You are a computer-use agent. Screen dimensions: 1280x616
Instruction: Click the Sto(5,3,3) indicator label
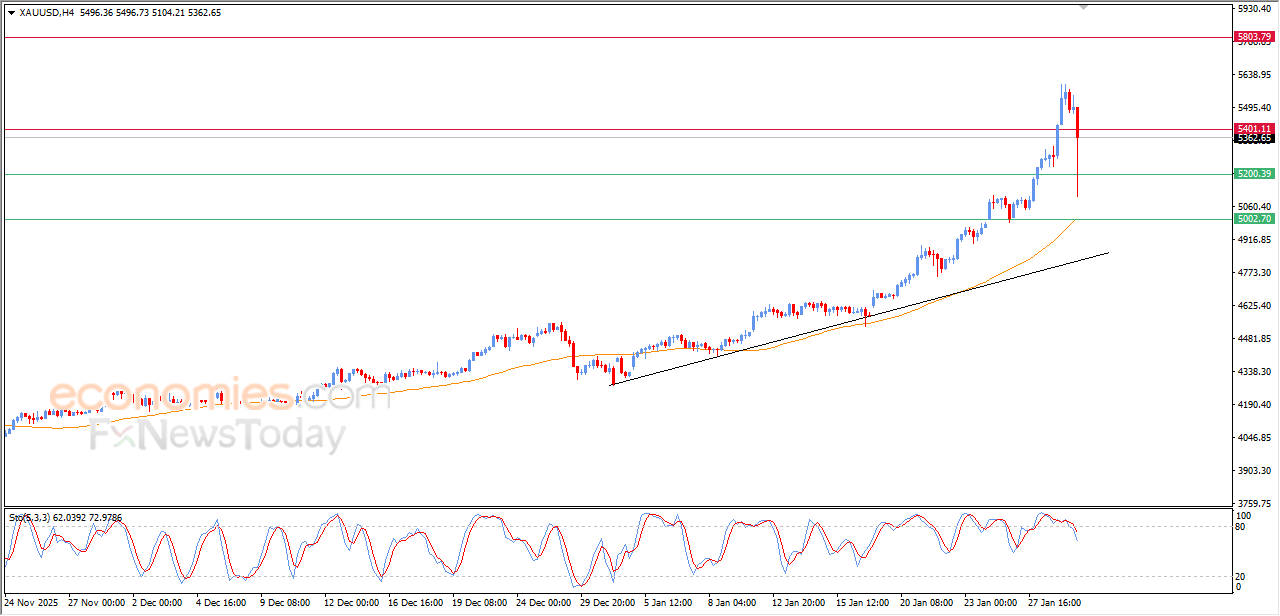[x=29, y=517]
